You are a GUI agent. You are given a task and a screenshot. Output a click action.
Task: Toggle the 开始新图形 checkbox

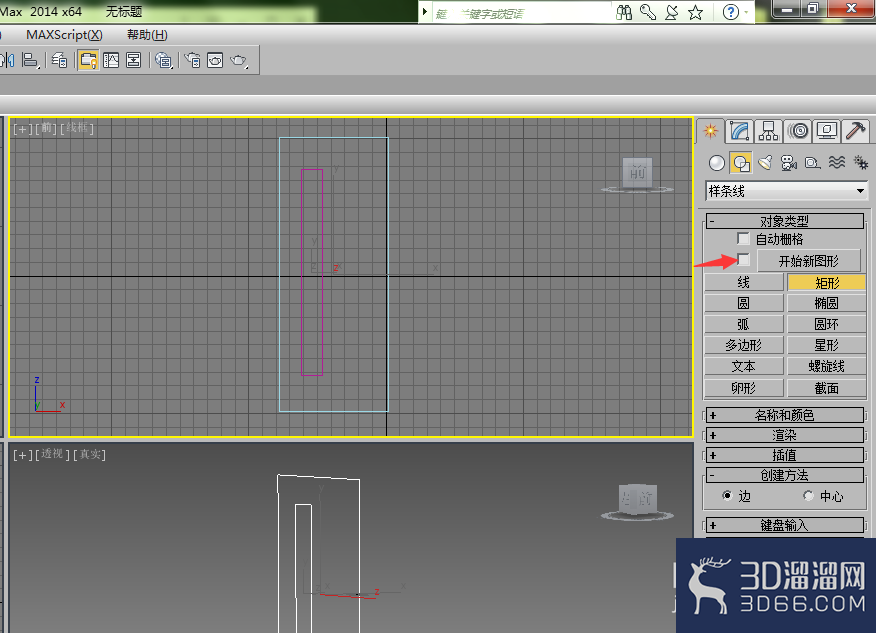743,259
